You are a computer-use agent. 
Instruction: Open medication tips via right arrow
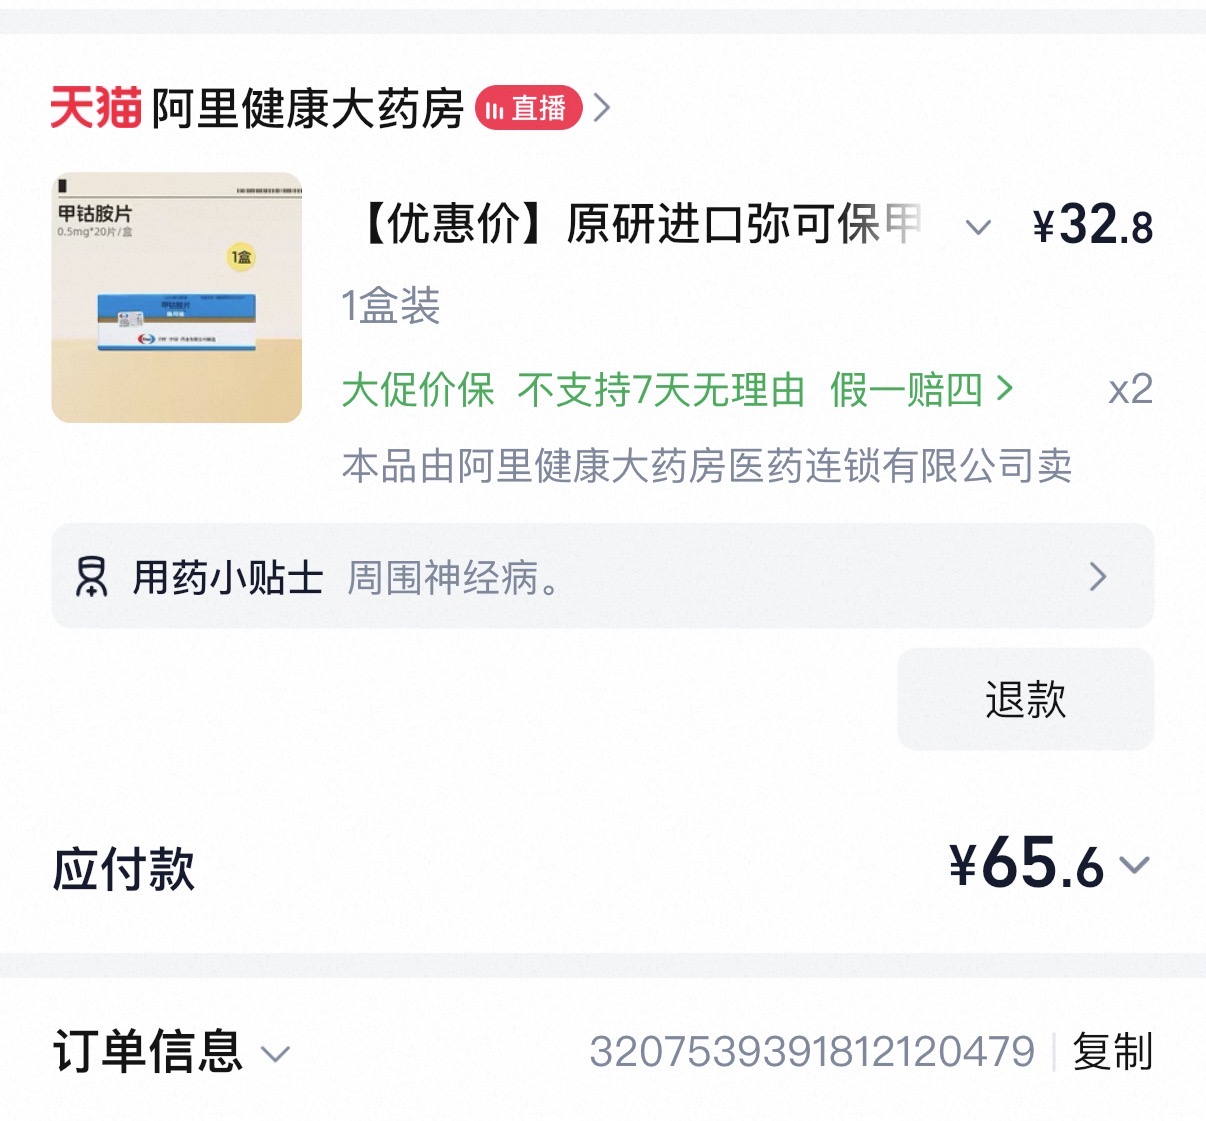pos(1097,577)
